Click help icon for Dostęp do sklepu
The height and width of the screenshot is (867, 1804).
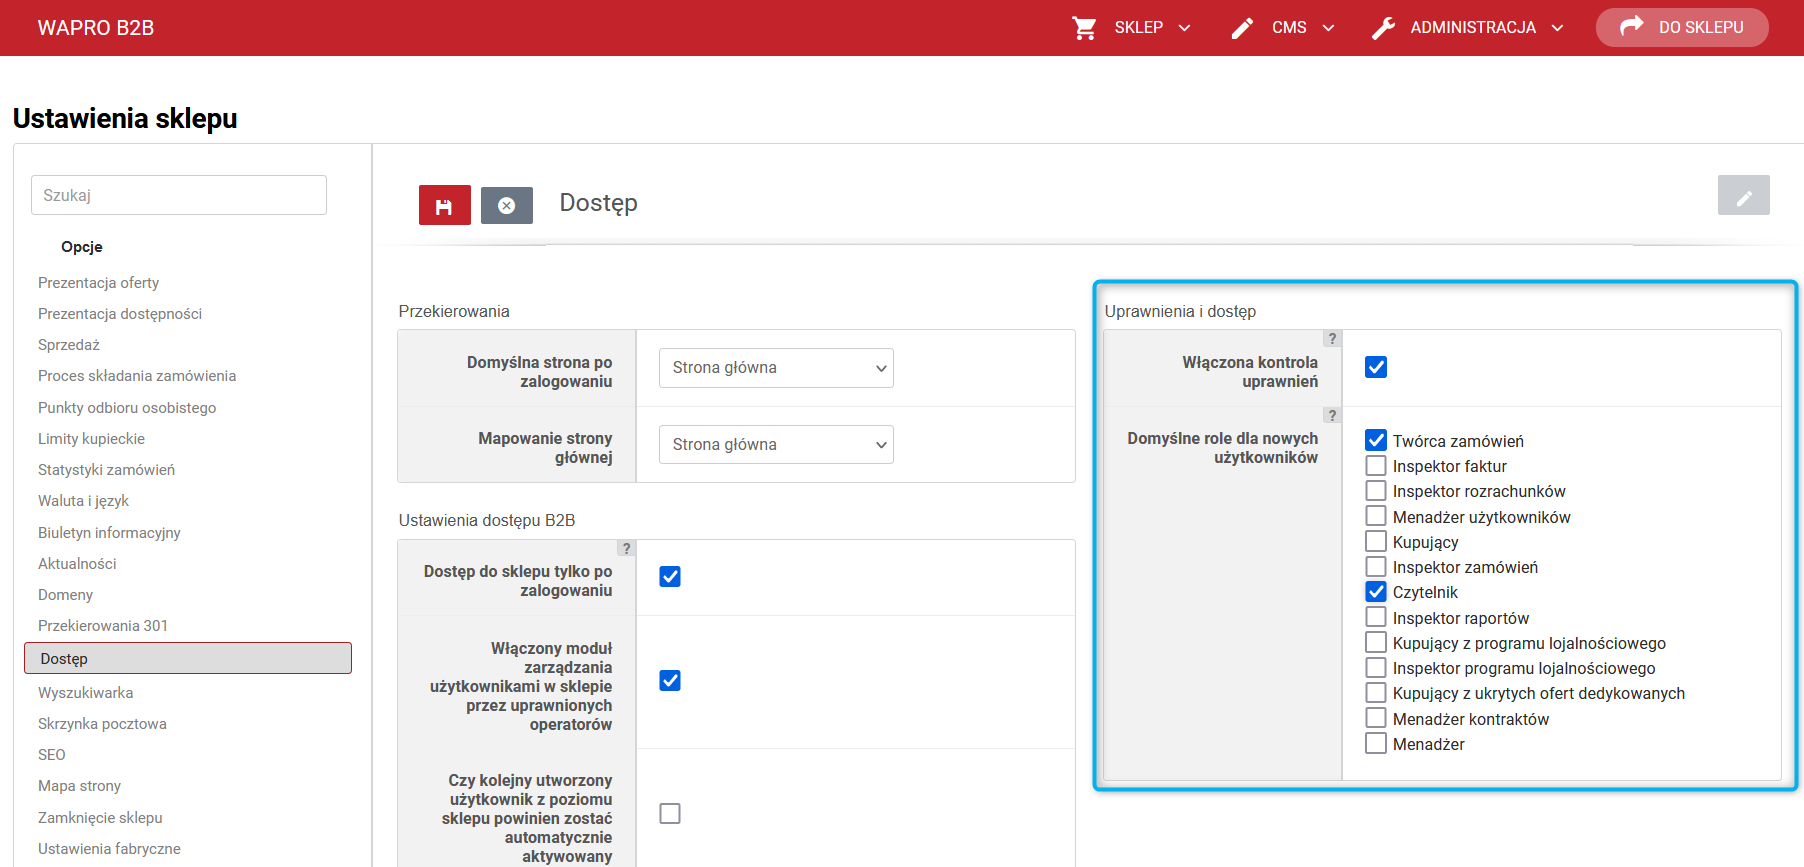626,548
